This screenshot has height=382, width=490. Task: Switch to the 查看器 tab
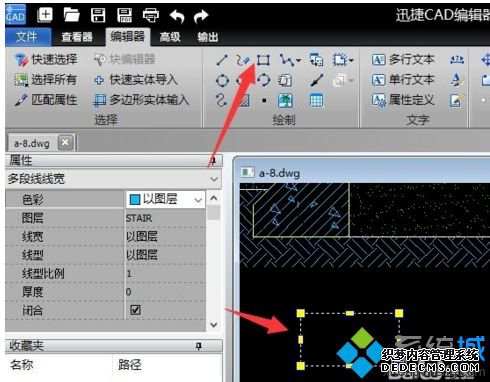pyautogui.click(x=77, y=37)
